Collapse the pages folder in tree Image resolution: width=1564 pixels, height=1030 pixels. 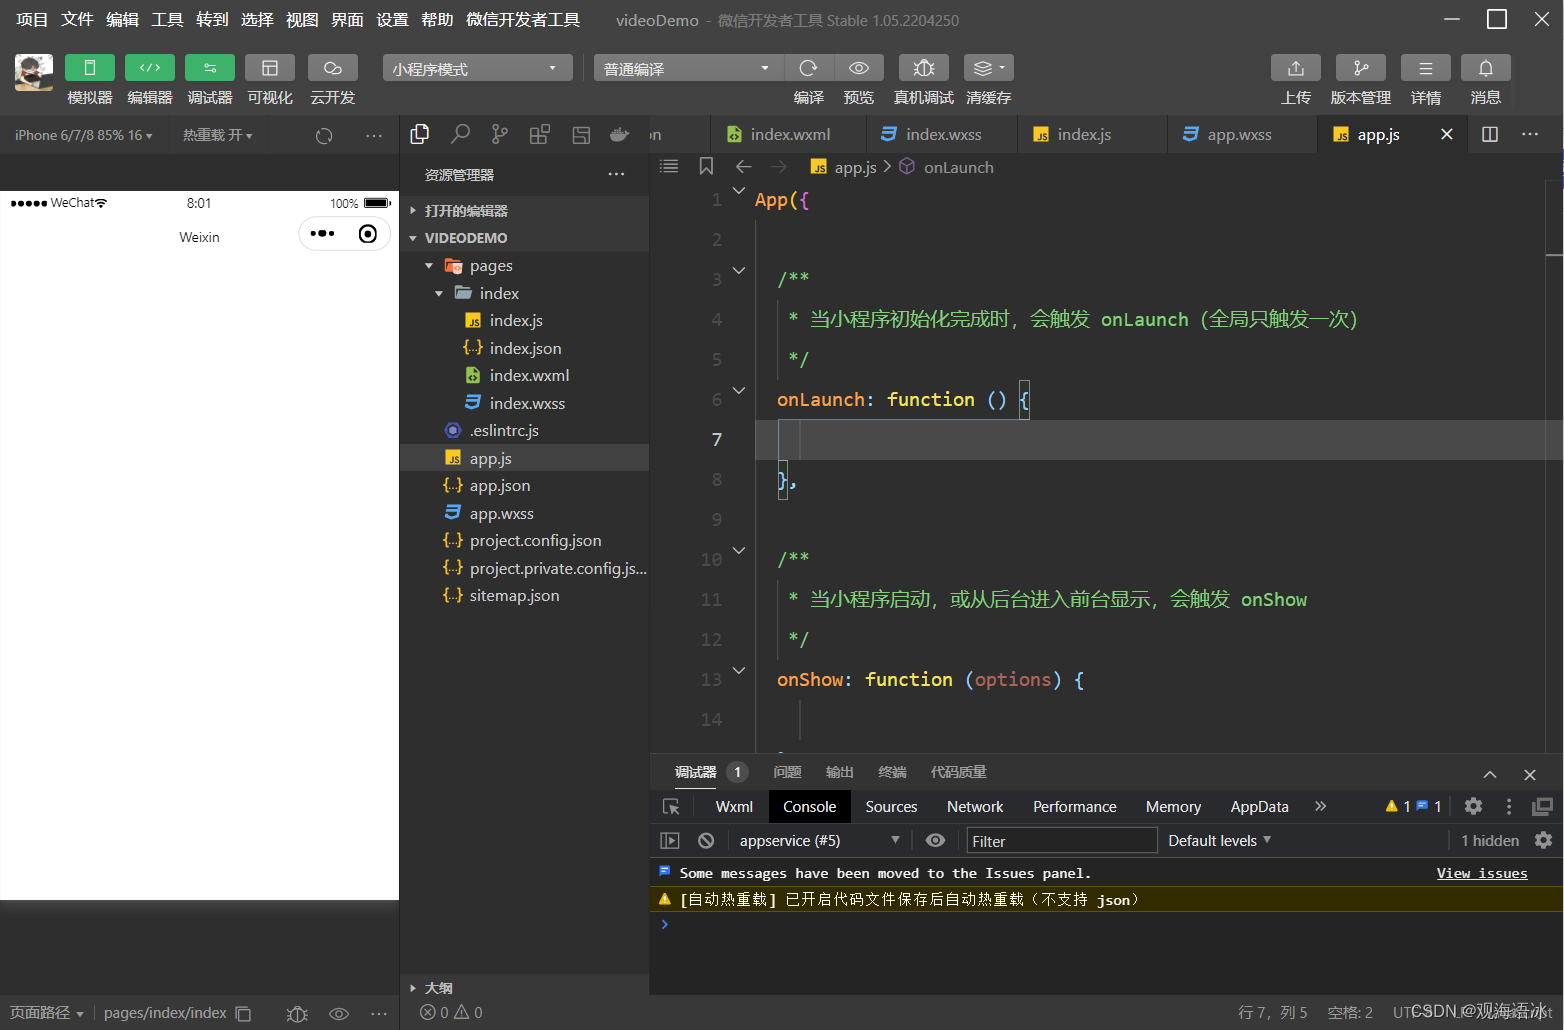click(429, 266)
